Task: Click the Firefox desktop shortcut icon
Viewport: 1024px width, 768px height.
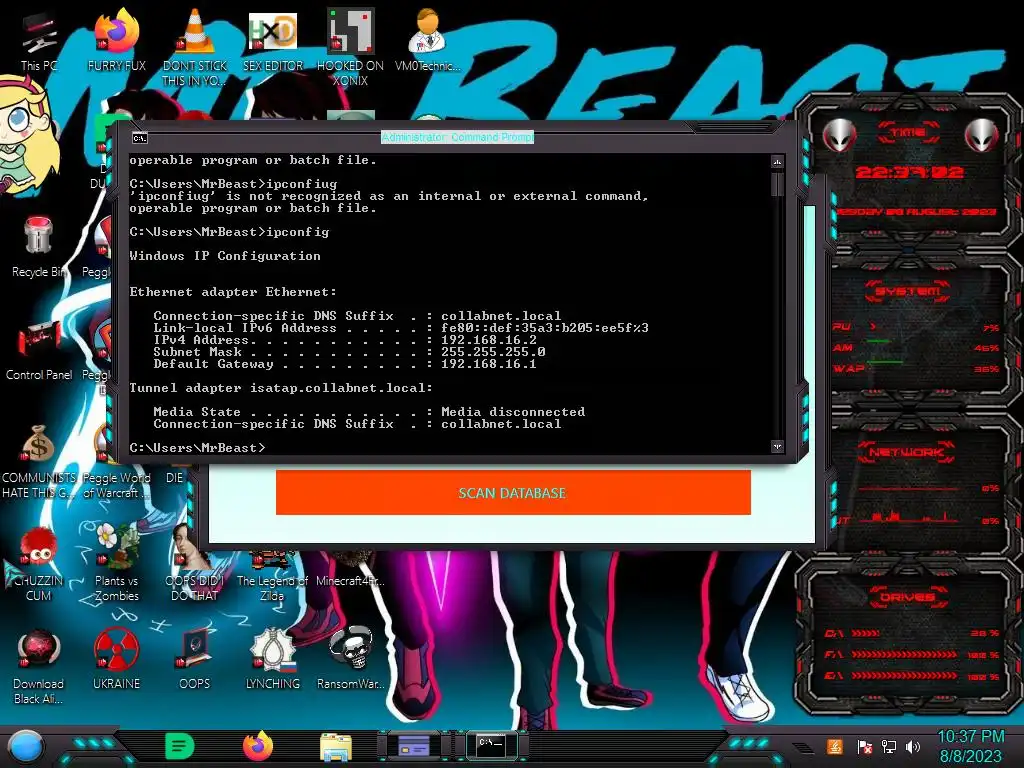Action: 116,40
